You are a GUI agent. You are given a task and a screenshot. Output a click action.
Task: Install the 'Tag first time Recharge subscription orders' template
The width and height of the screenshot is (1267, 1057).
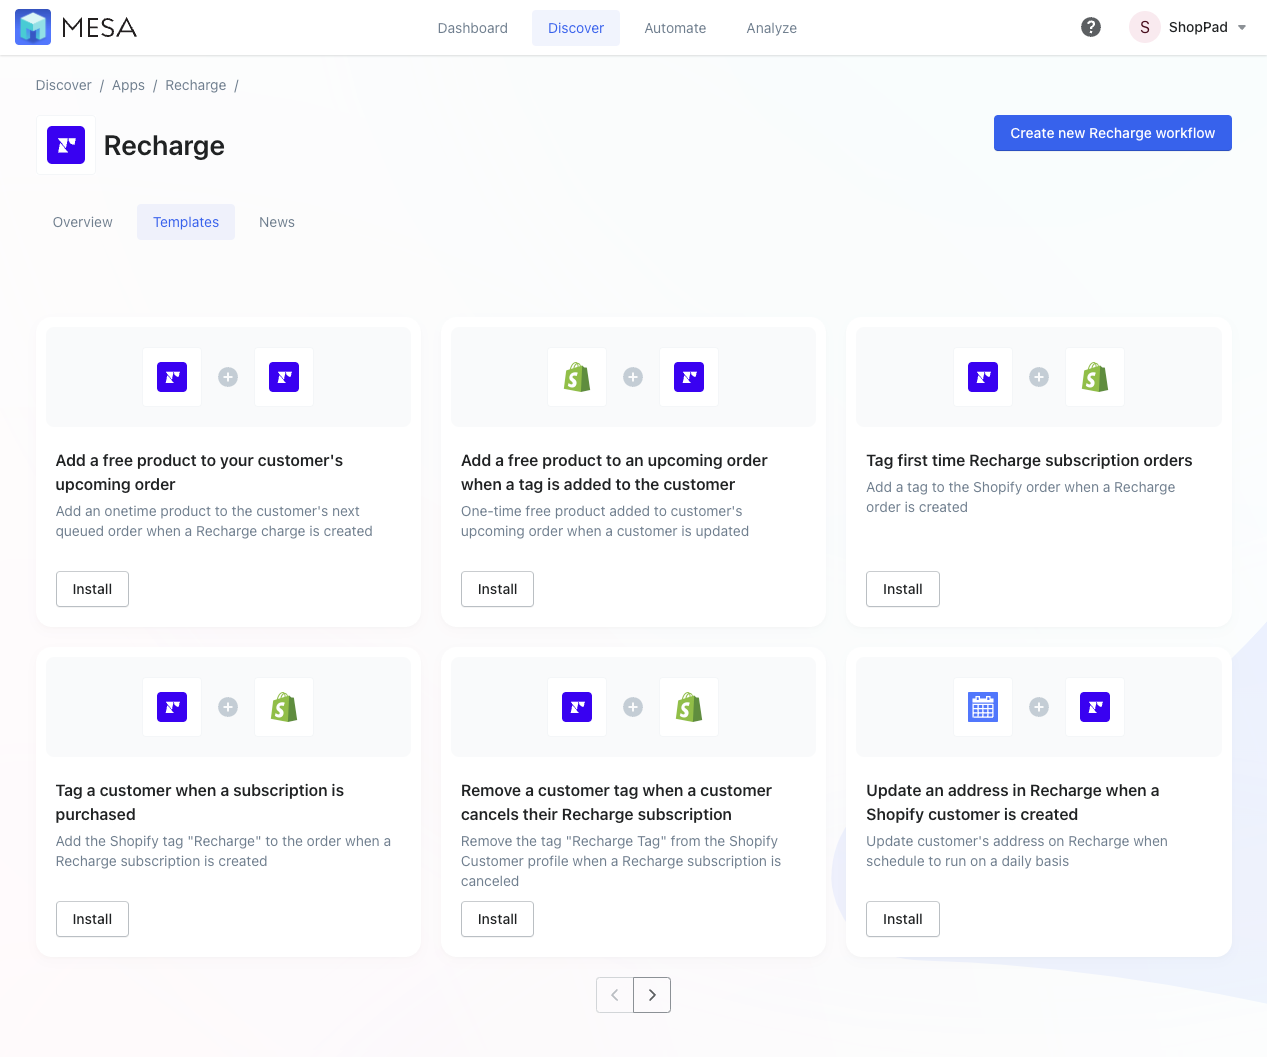[902, 589]
